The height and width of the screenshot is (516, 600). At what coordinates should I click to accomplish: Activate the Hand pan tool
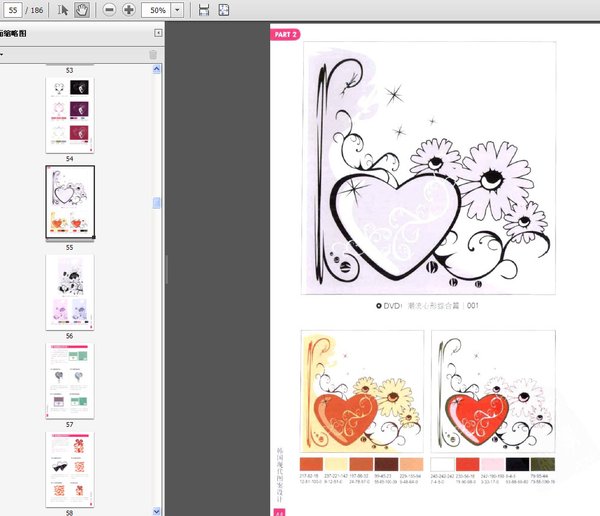pos(82,10)
